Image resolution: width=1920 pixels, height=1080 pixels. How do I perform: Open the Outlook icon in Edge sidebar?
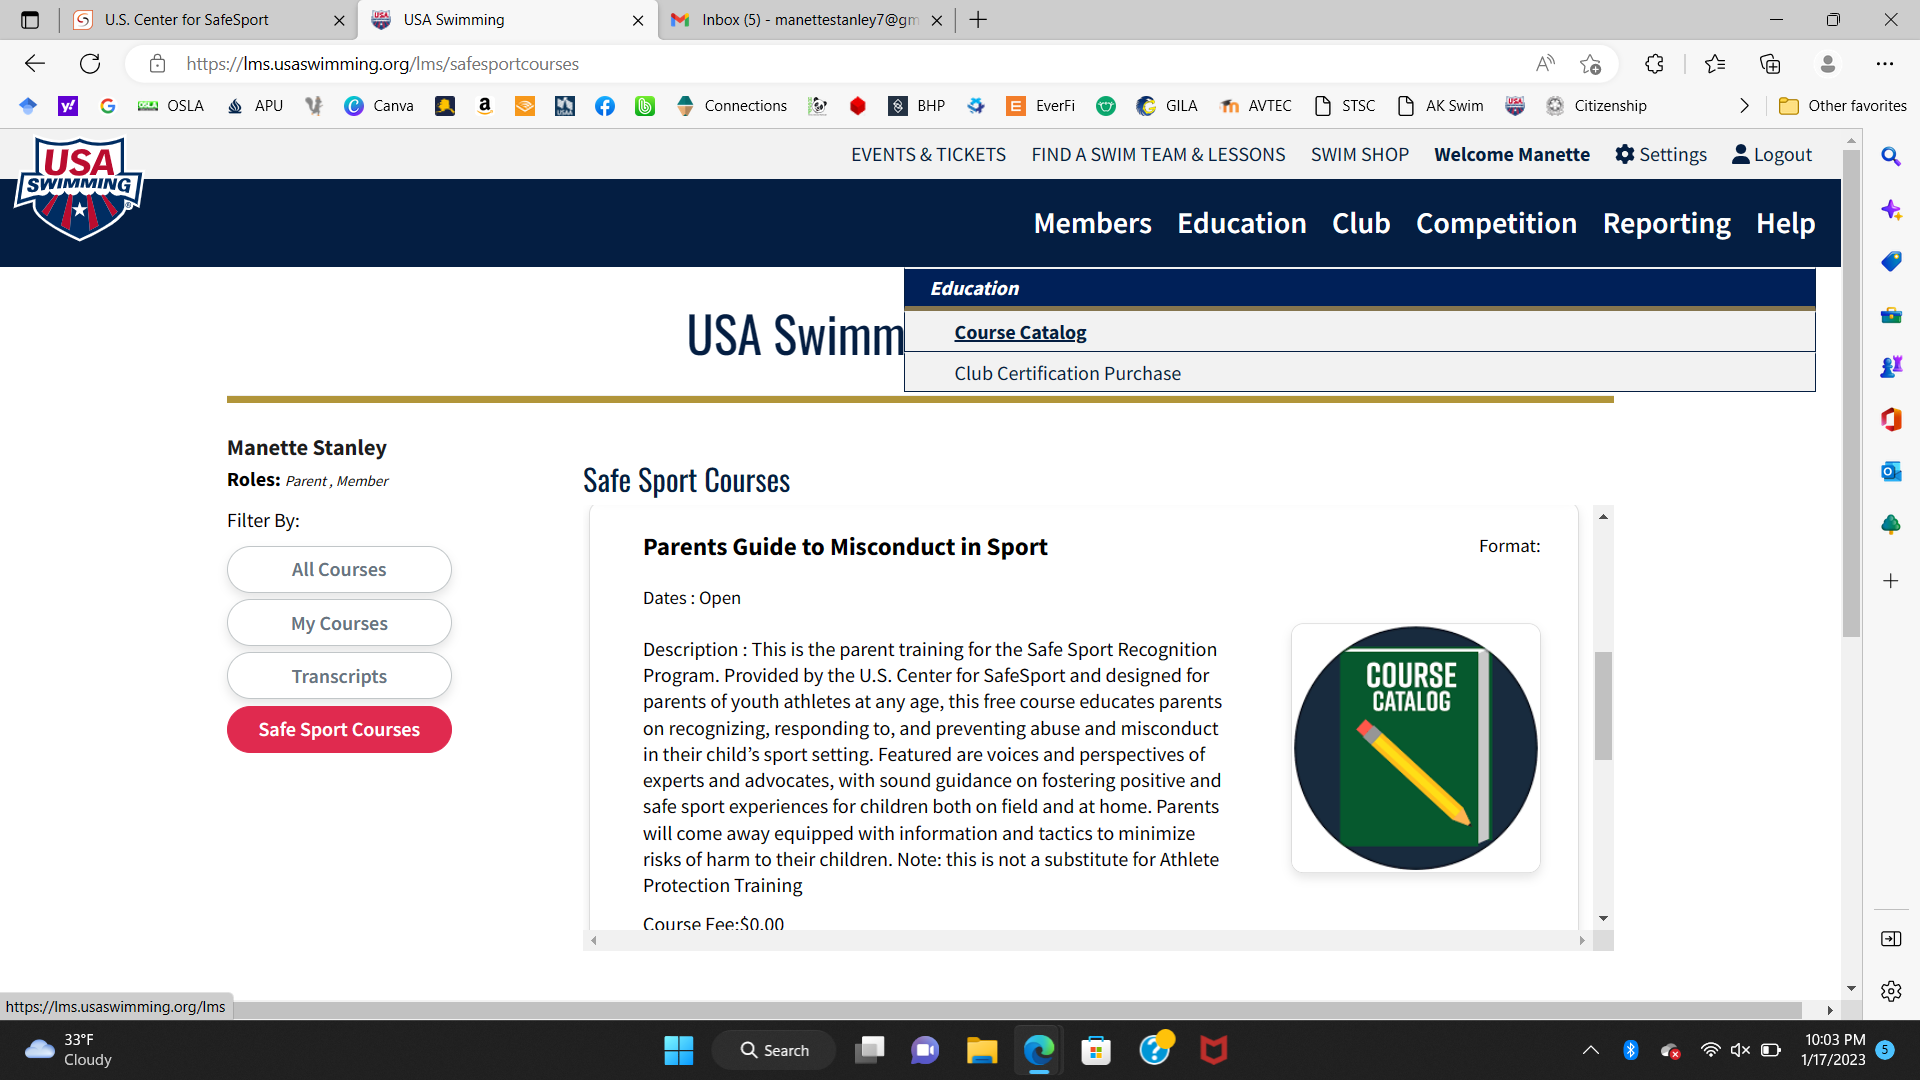pos(1890,471)
